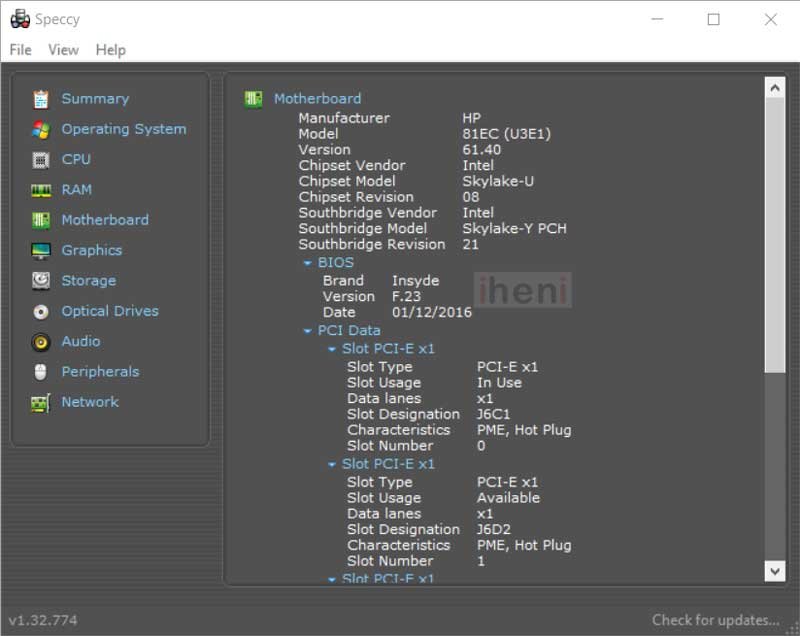Viewport: 800px width, 636px height.
Task: Click the Motherboard header icon in main panel
Action: [254, 98]
